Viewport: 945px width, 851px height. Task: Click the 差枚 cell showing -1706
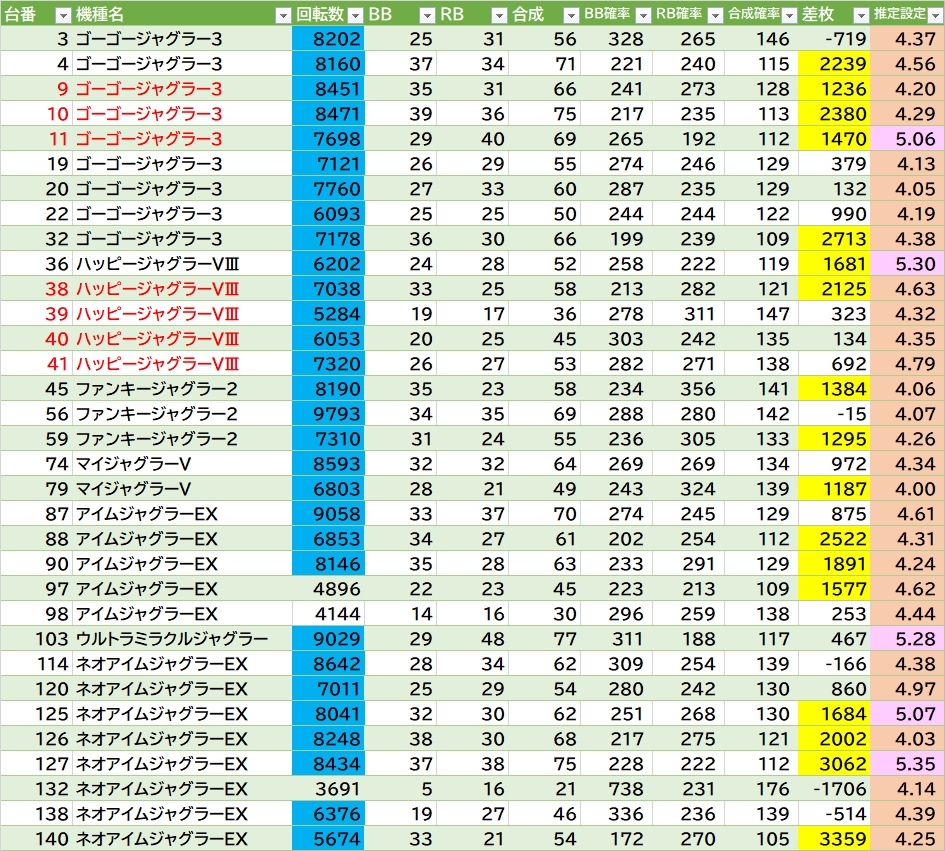(835, 789)
